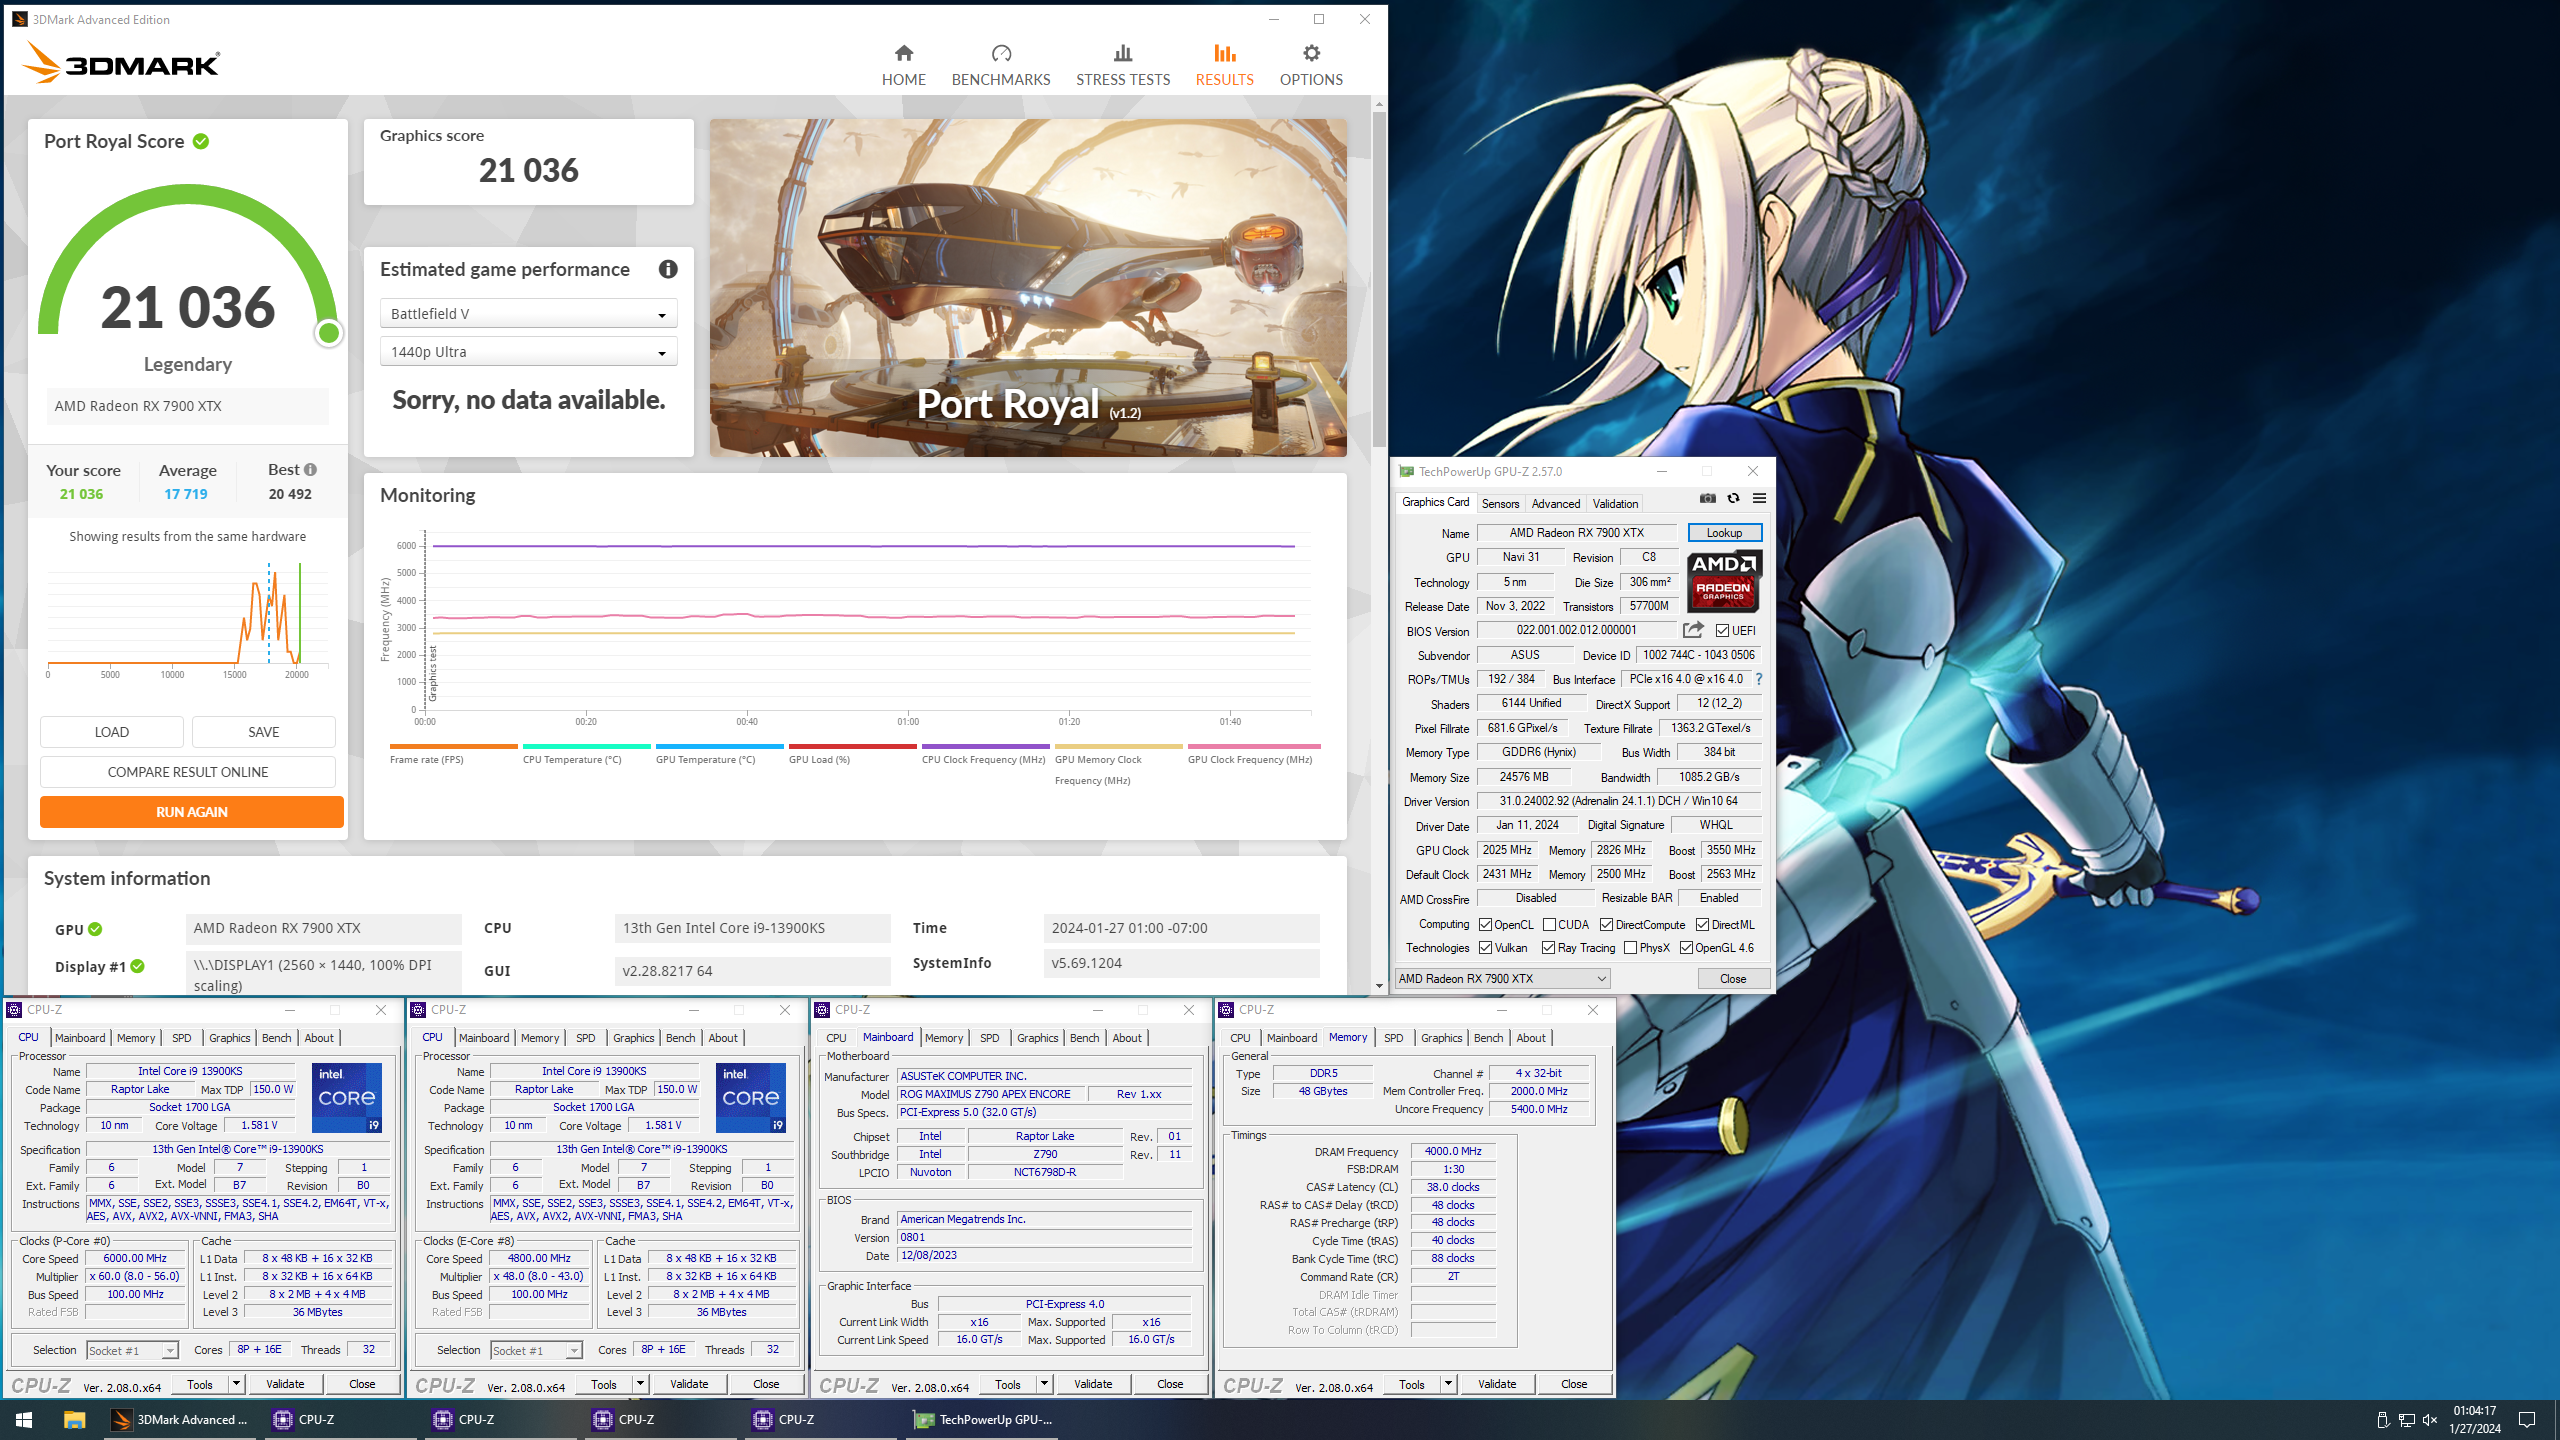This screenshot has height=1440, width=2560.
Task: Click the Lookup button in GPU-Z
Action: (1724, 533)
